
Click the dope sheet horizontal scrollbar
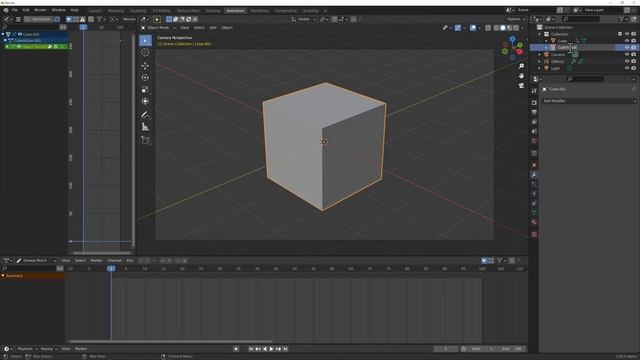click(170, 342)
